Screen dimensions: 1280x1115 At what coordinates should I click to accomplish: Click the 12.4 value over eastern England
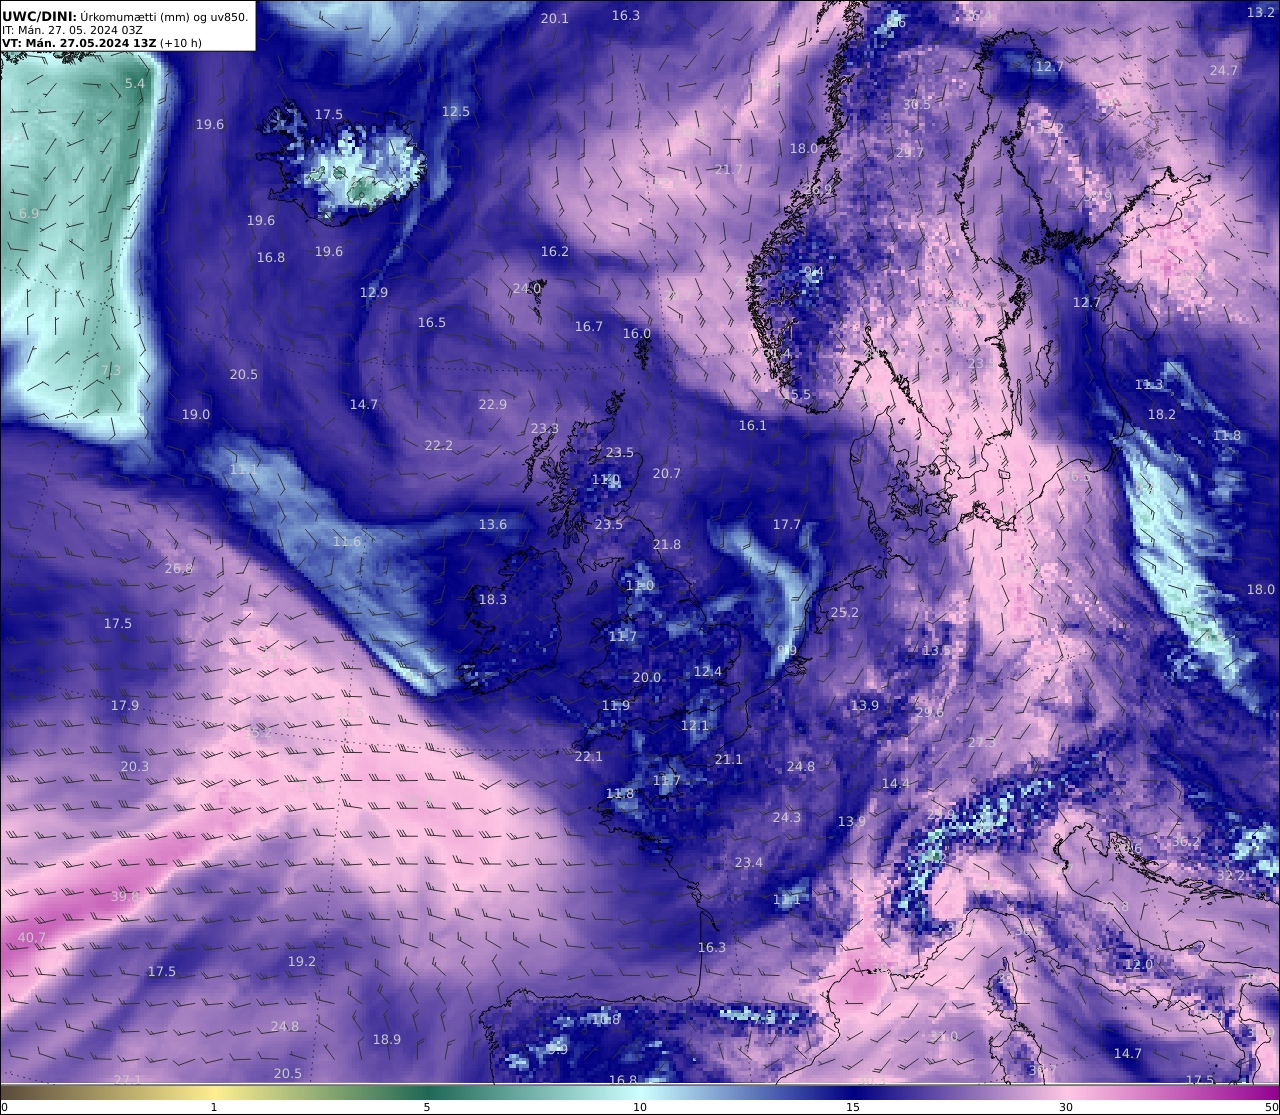(708, 672)
